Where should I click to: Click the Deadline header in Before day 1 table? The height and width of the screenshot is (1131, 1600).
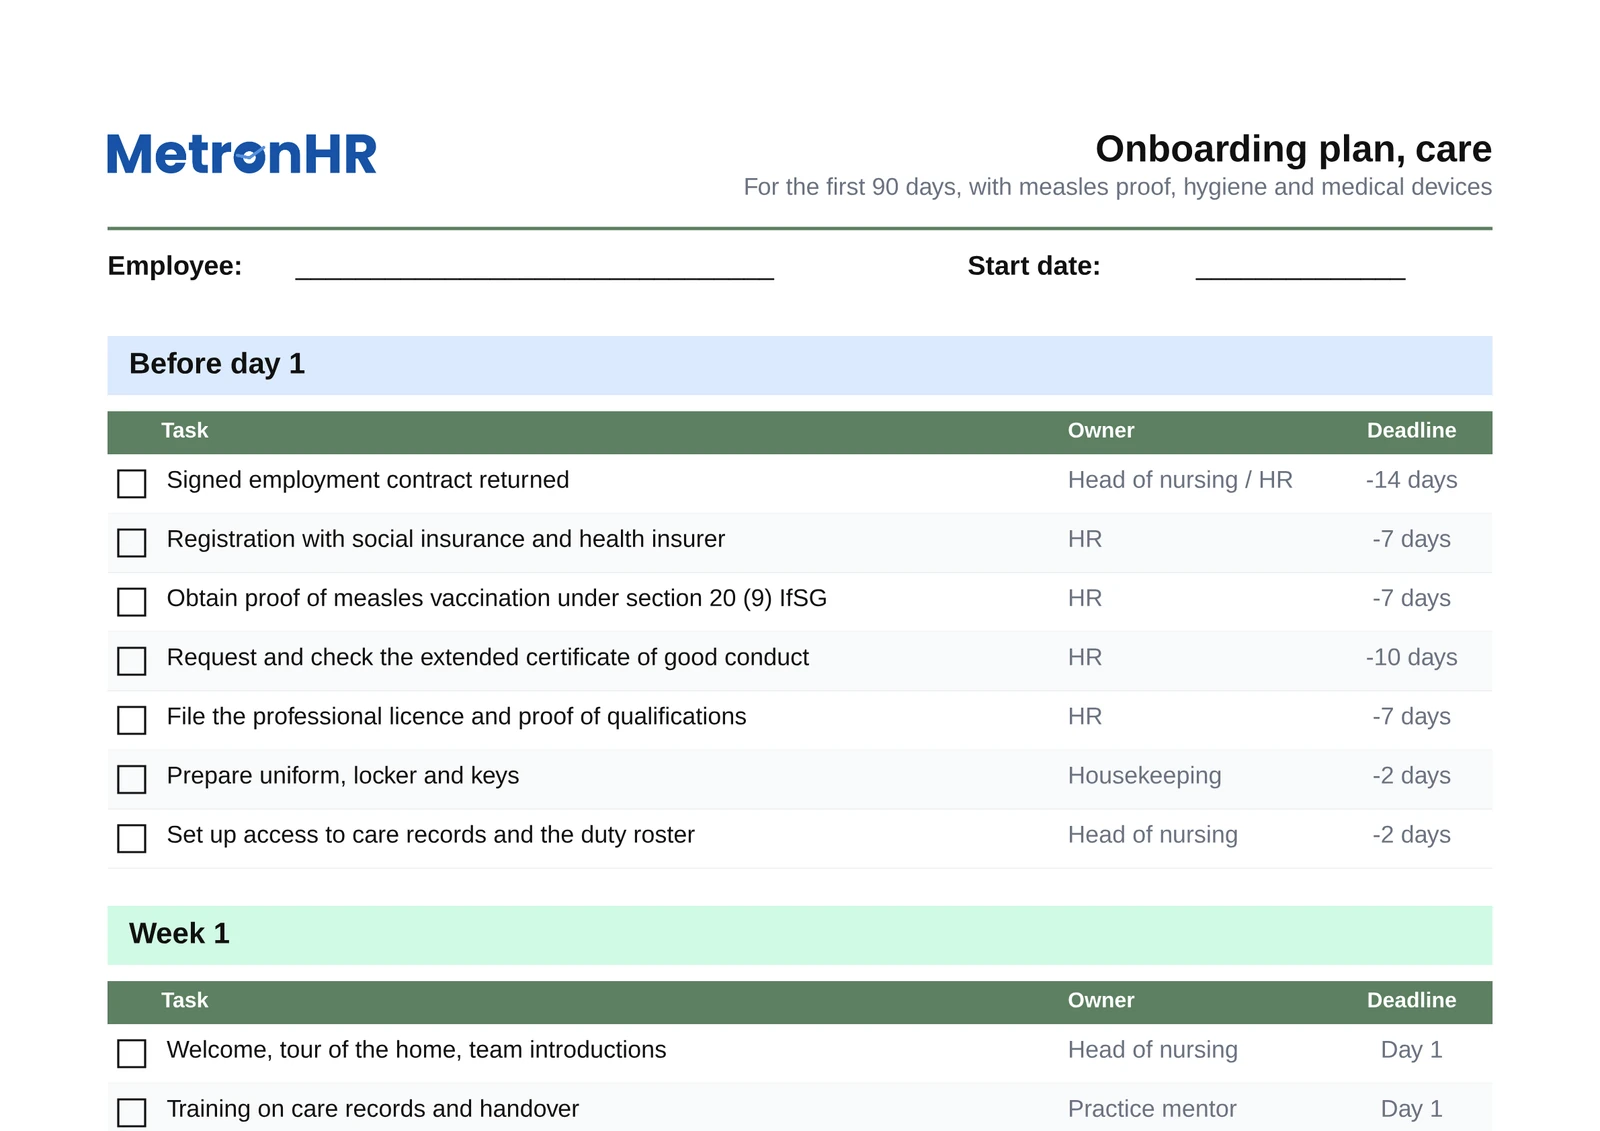click(x=1411, y=431)
